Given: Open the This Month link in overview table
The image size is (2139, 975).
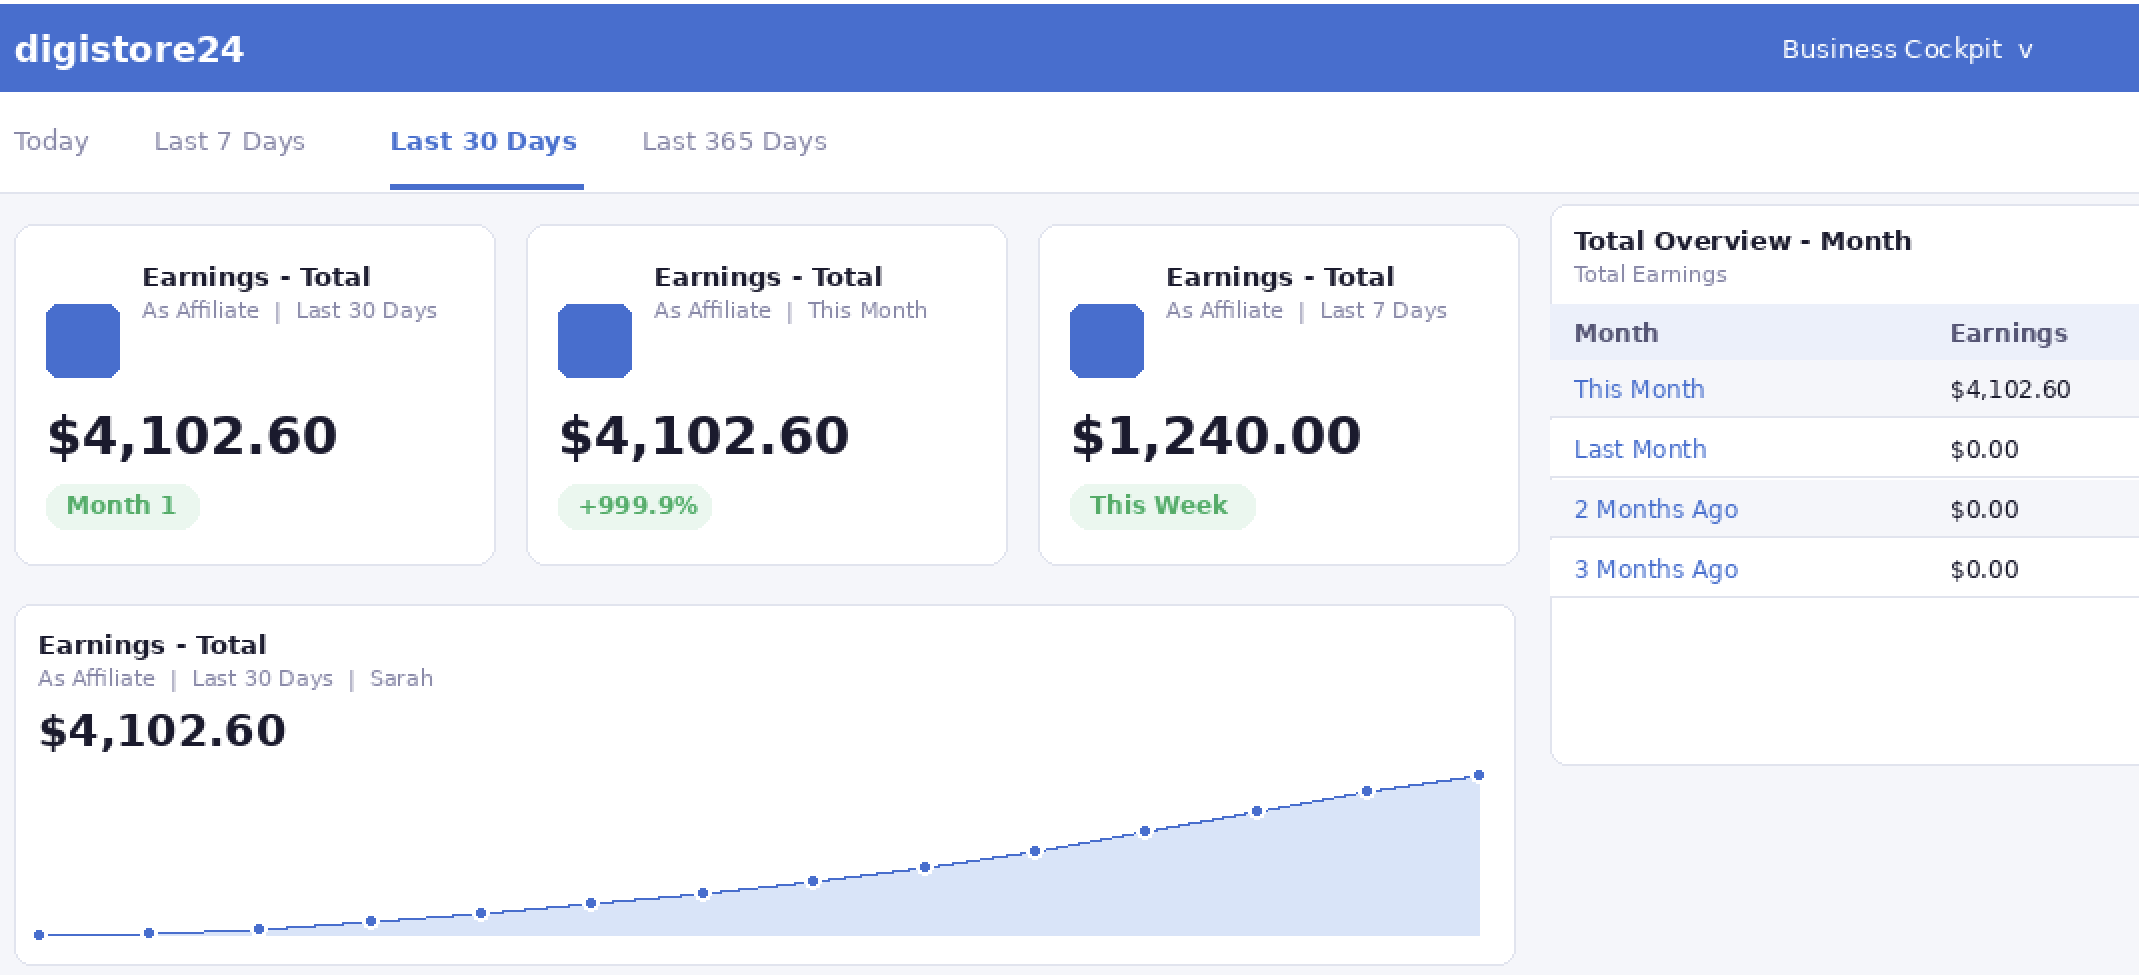Looking at the screenshot, I should pos(1639,389).
